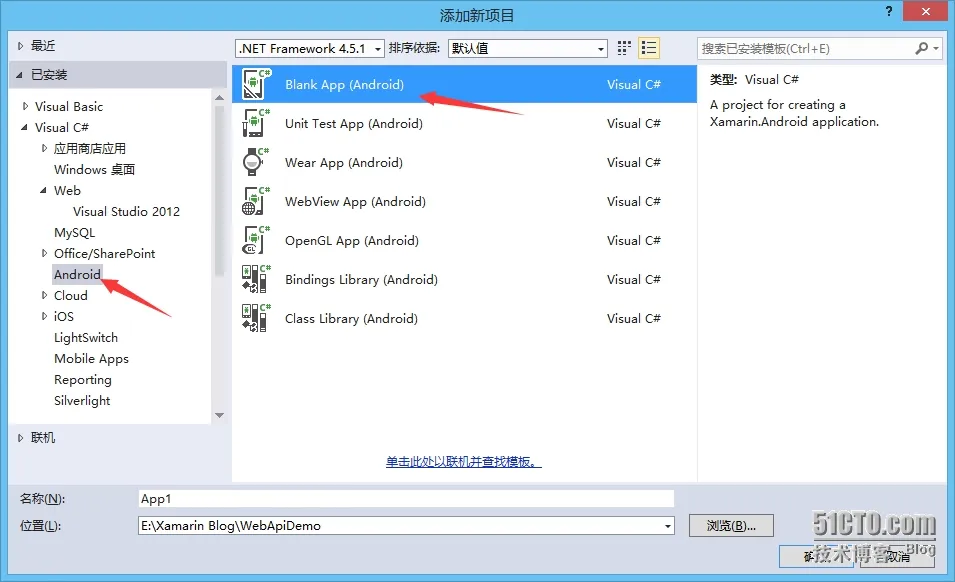Image resolution: width=955 pixels, height=582 pixels.
Task: Click the Class Library (Android) name
Action: click(x=351, y=318)
